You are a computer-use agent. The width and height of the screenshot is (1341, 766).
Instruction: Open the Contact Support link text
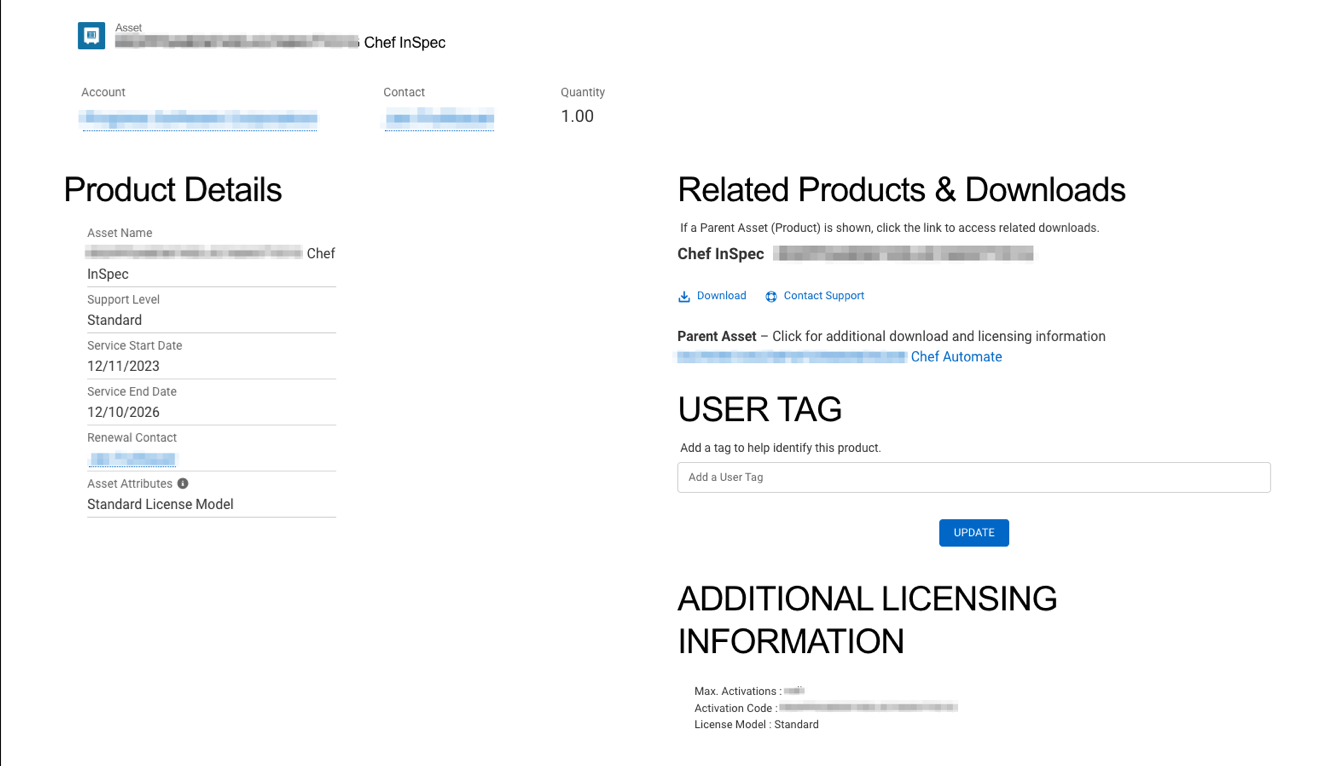click(823, 296)
